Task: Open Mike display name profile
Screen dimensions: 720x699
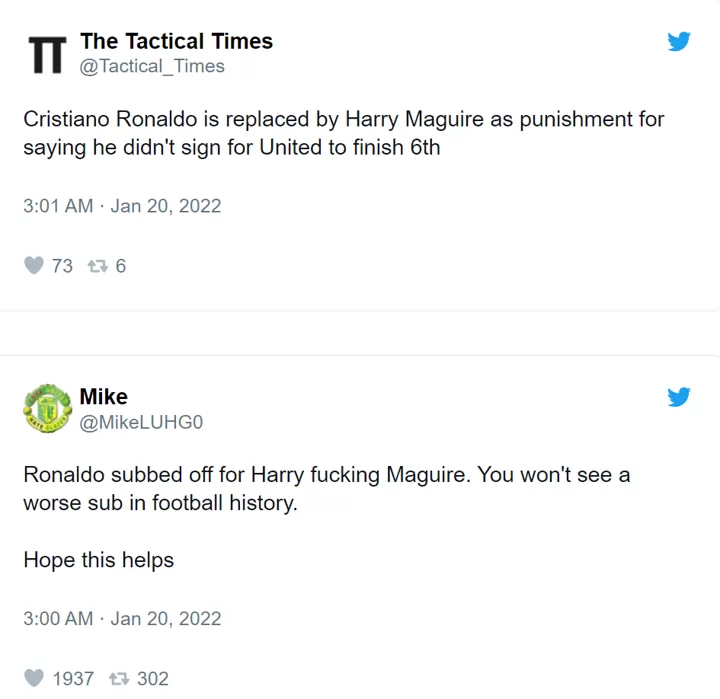Action: point(104,396)
